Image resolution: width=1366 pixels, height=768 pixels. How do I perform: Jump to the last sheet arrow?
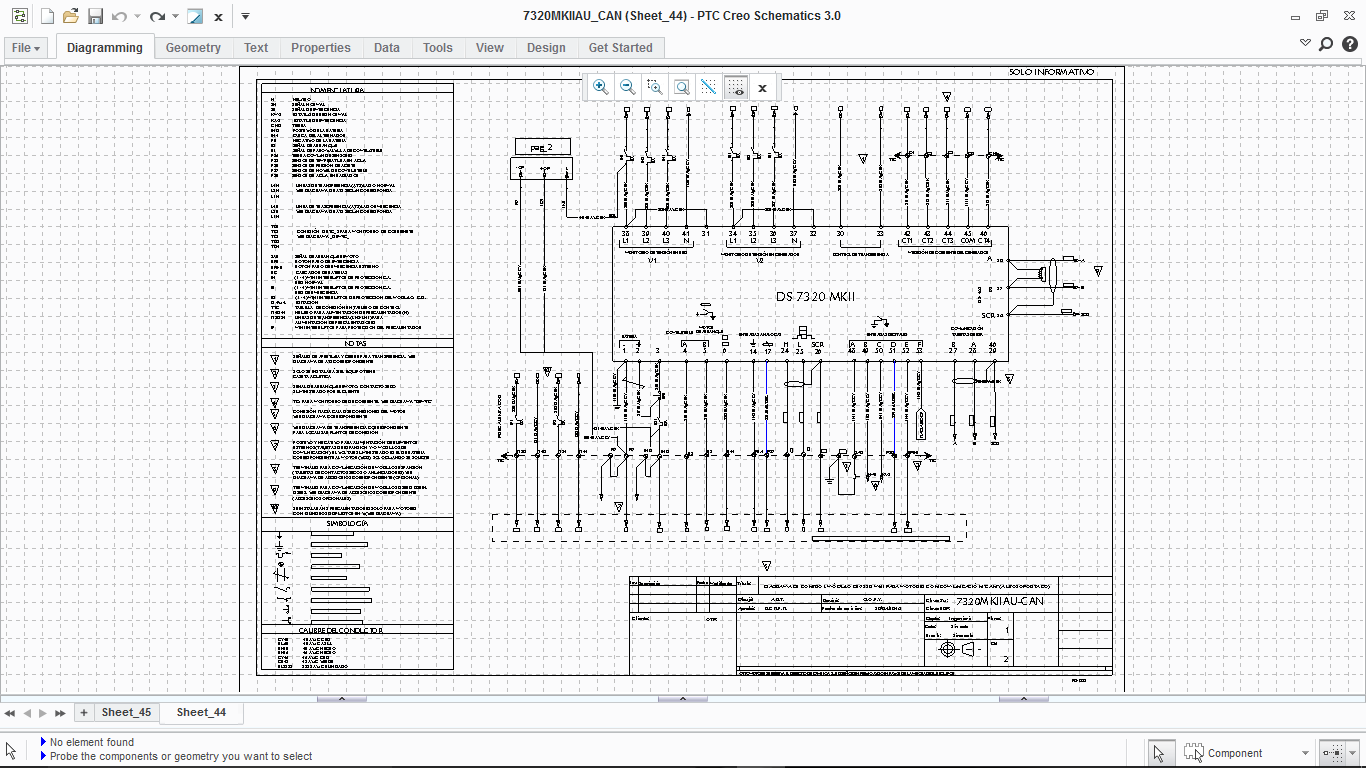click(60, 713)
